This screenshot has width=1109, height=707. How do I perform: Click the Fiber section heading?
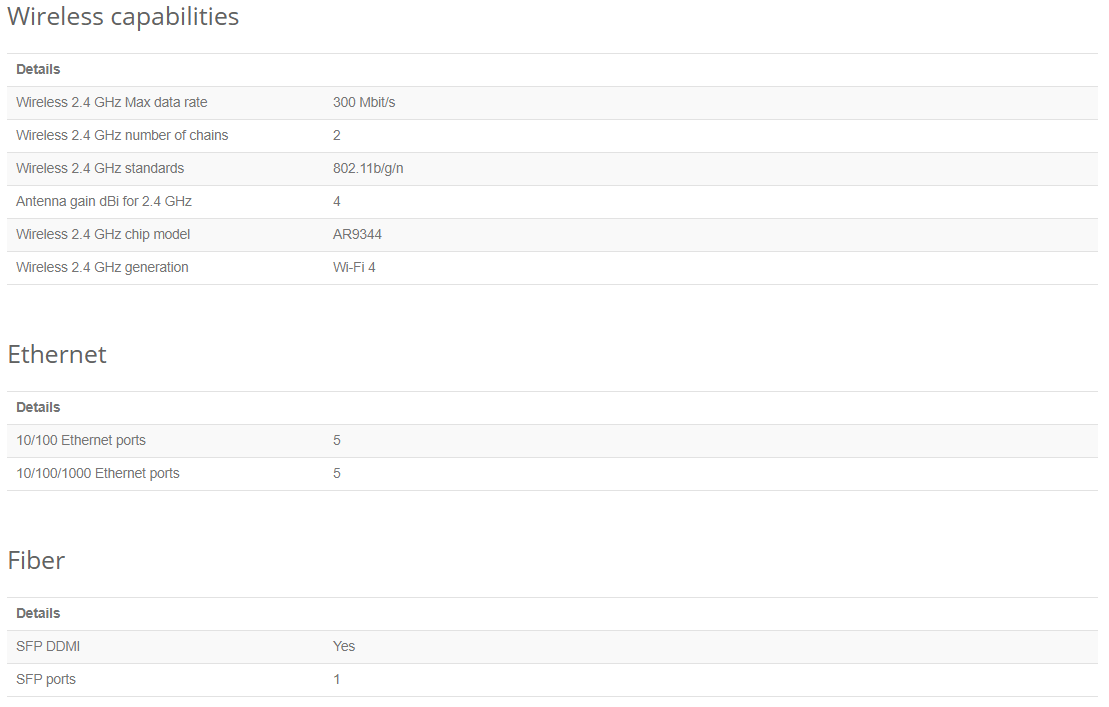pyautogui.click(x=38, y=561)
